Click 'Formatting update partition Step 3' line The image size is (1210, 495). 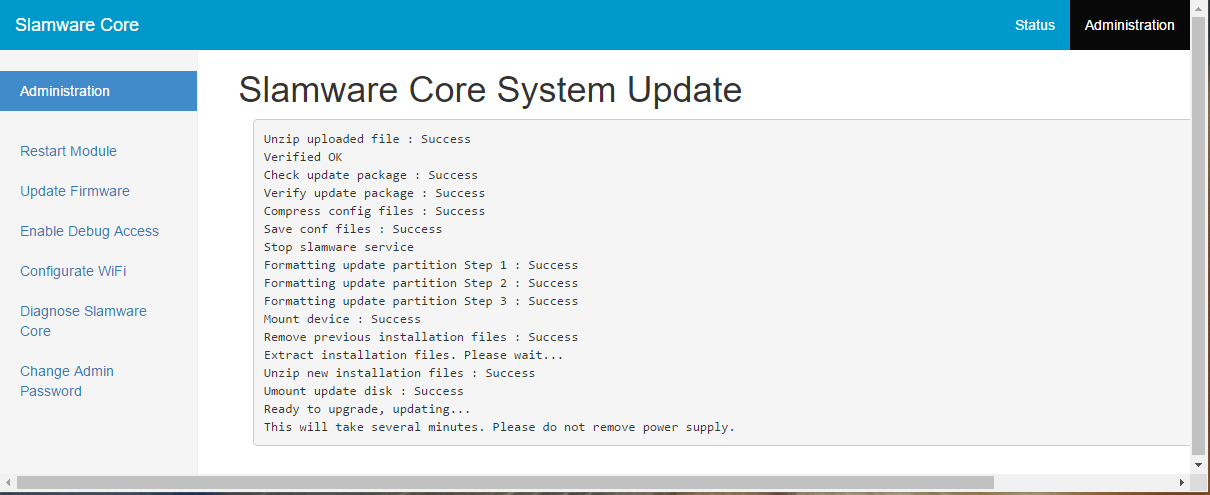coord(421,301)
